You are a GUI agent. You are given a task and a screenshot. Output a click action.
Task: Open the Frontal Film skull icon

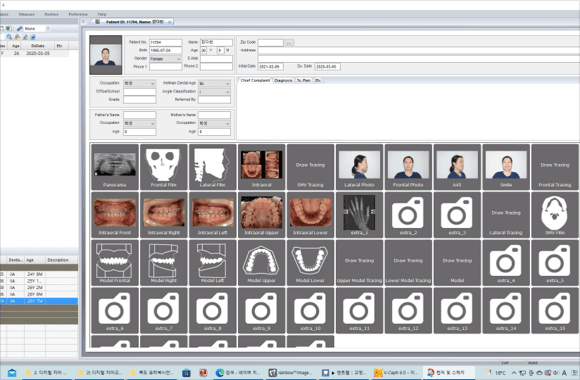click(163, 167)
